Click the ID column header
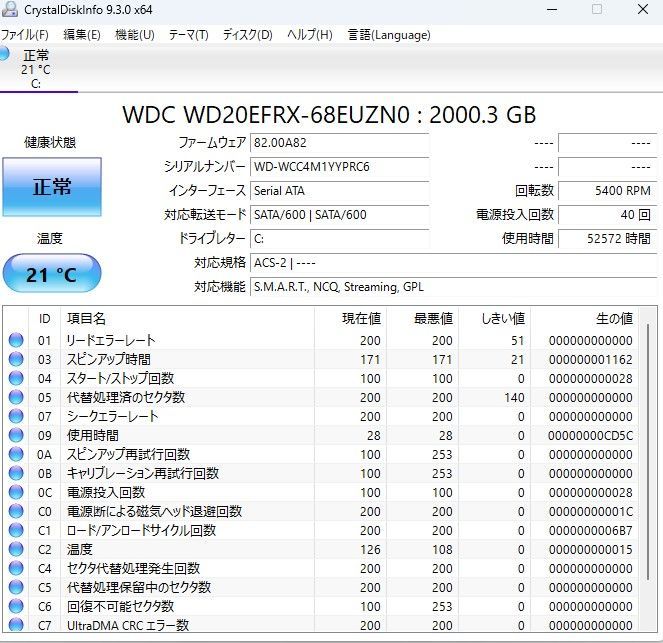 [44, 318]
